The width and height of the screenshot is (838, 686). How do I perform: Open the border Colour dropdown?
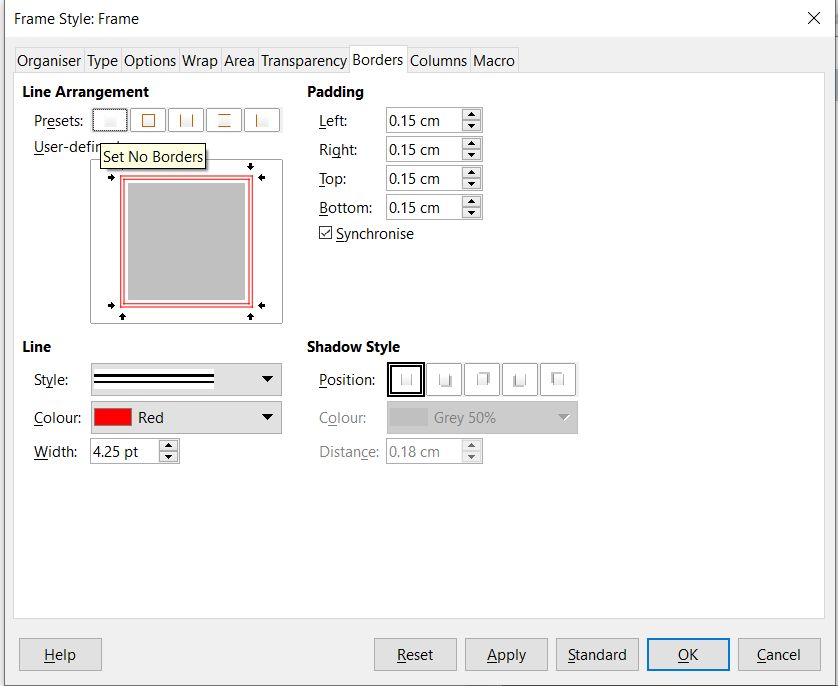pos(266,416)
